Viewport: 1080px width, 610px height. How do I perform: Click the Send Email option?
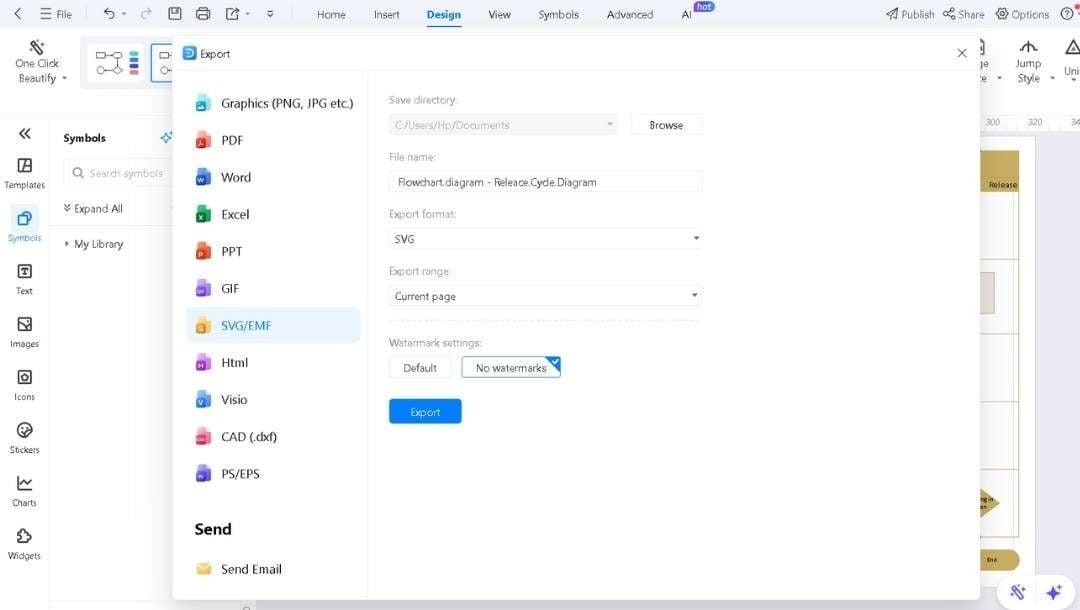pos(253,568)
